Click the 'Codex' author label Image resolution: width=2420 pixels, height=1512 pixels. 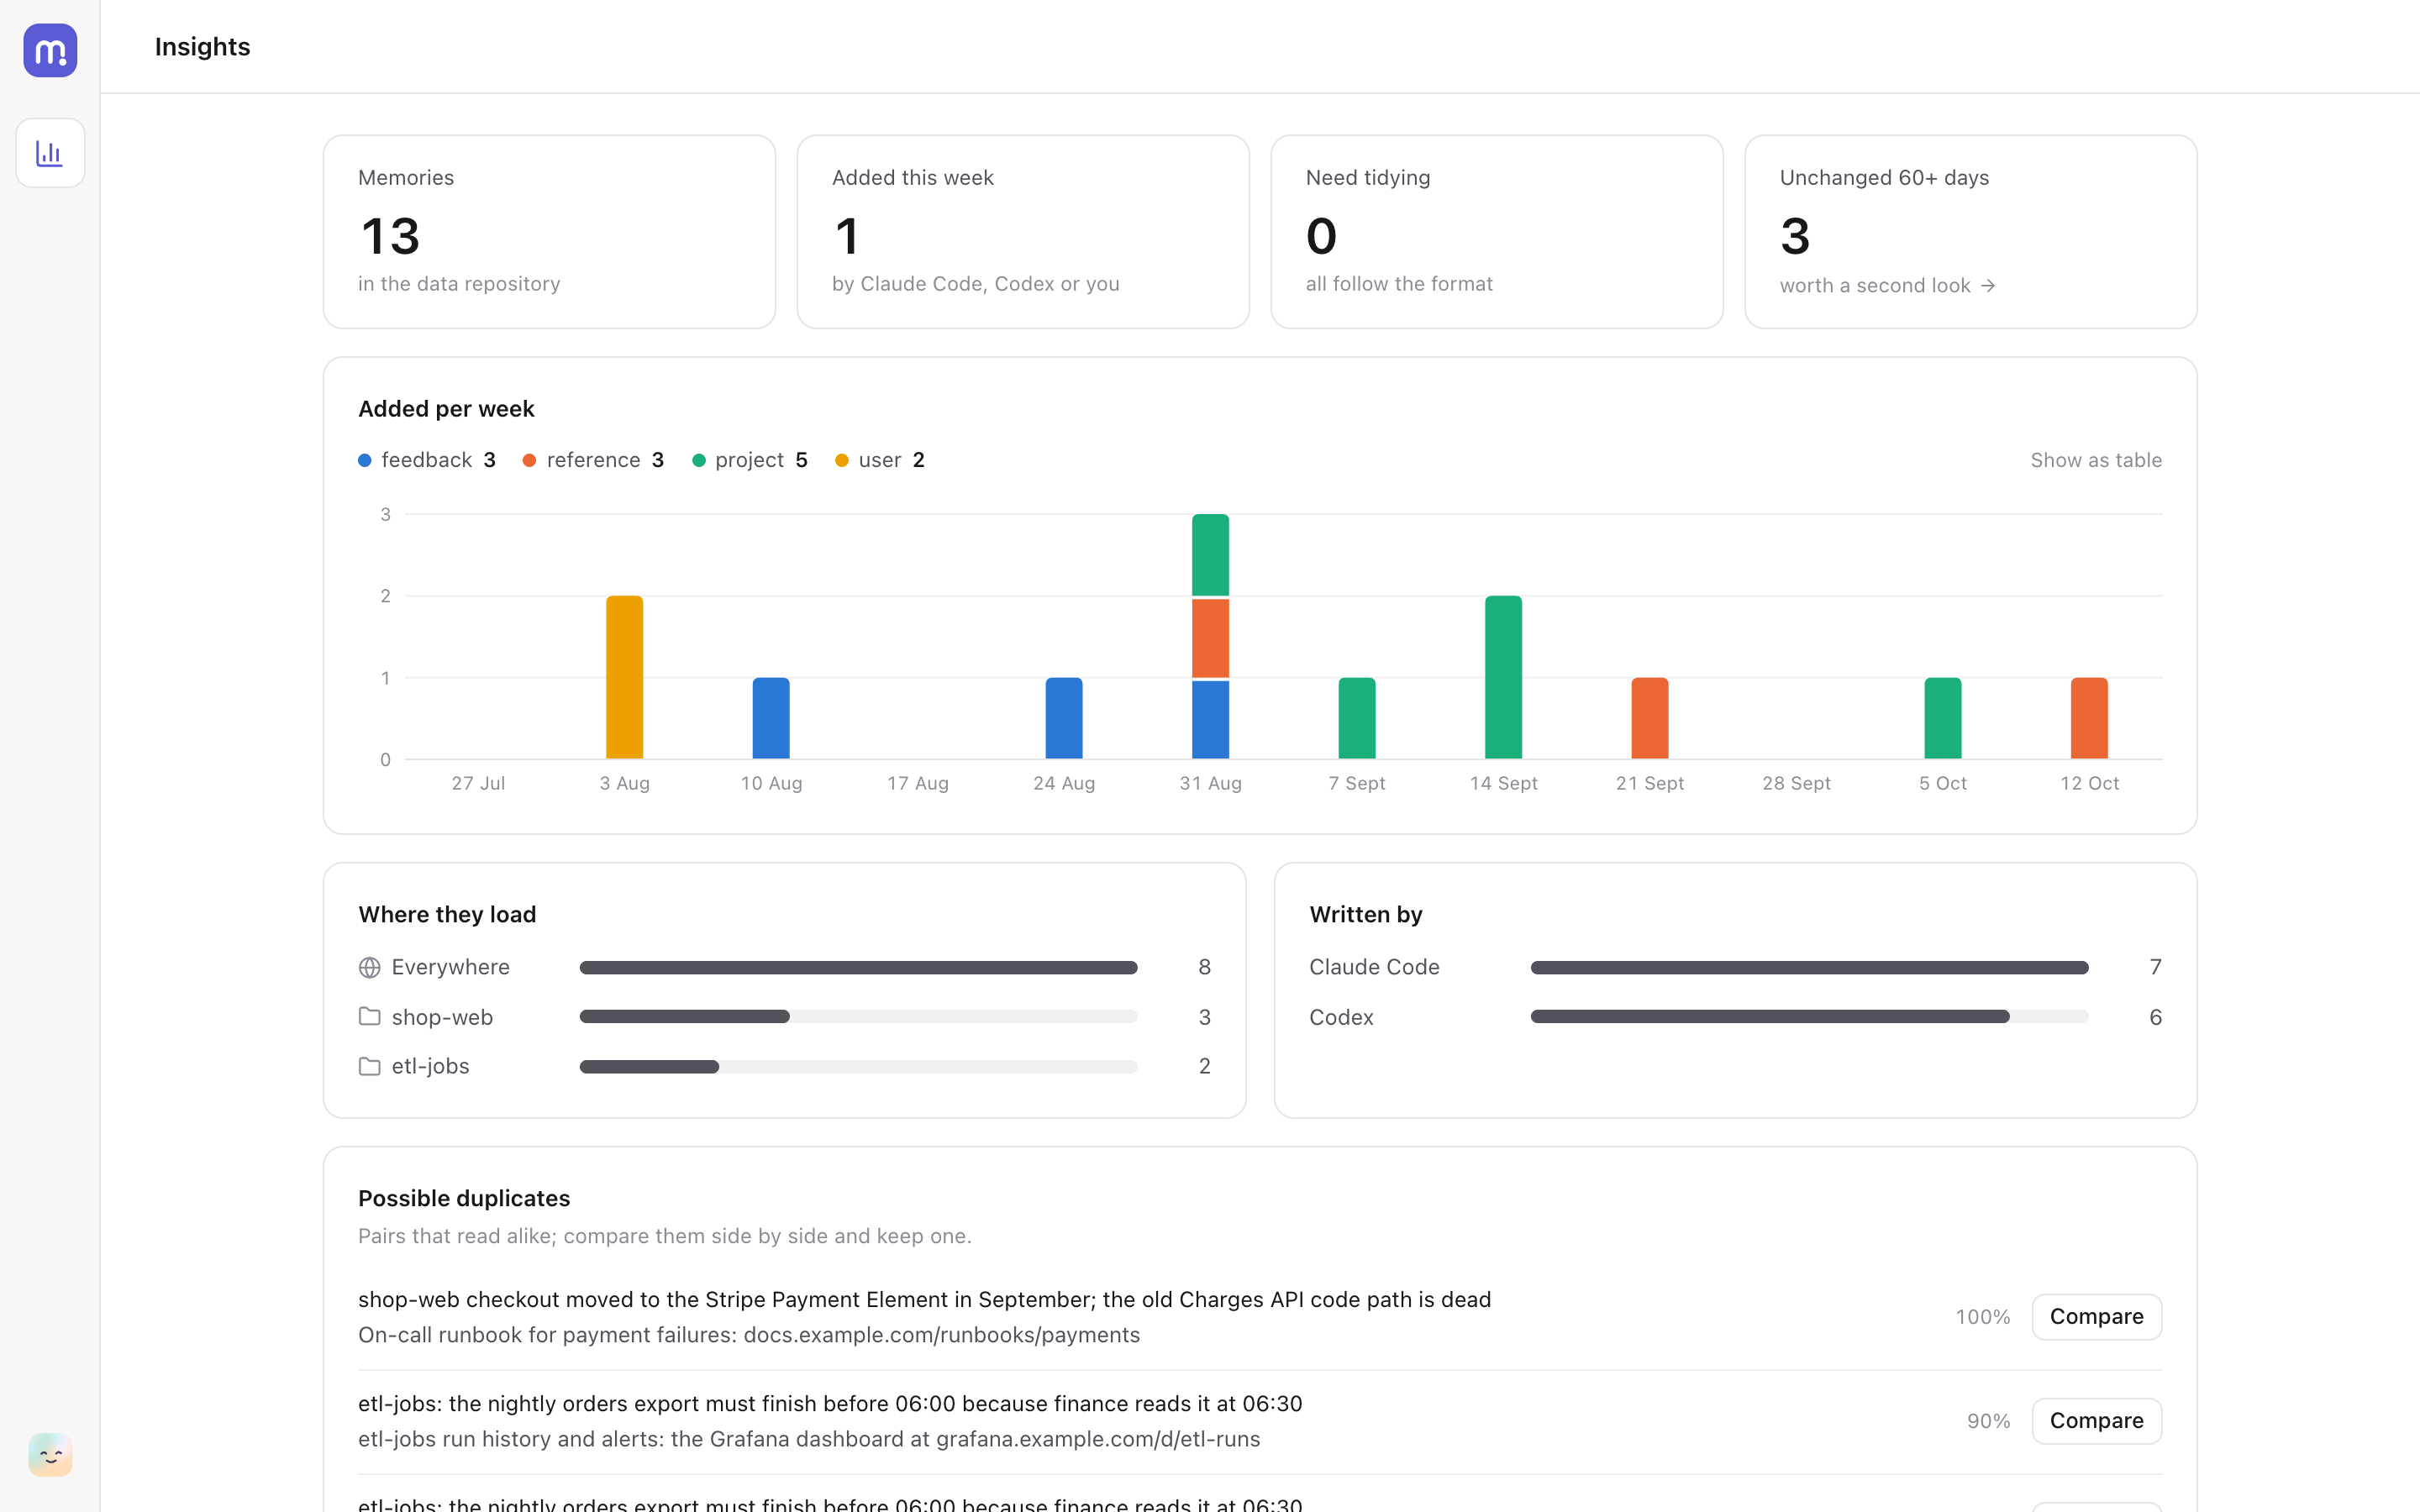pos(1341,1017)
